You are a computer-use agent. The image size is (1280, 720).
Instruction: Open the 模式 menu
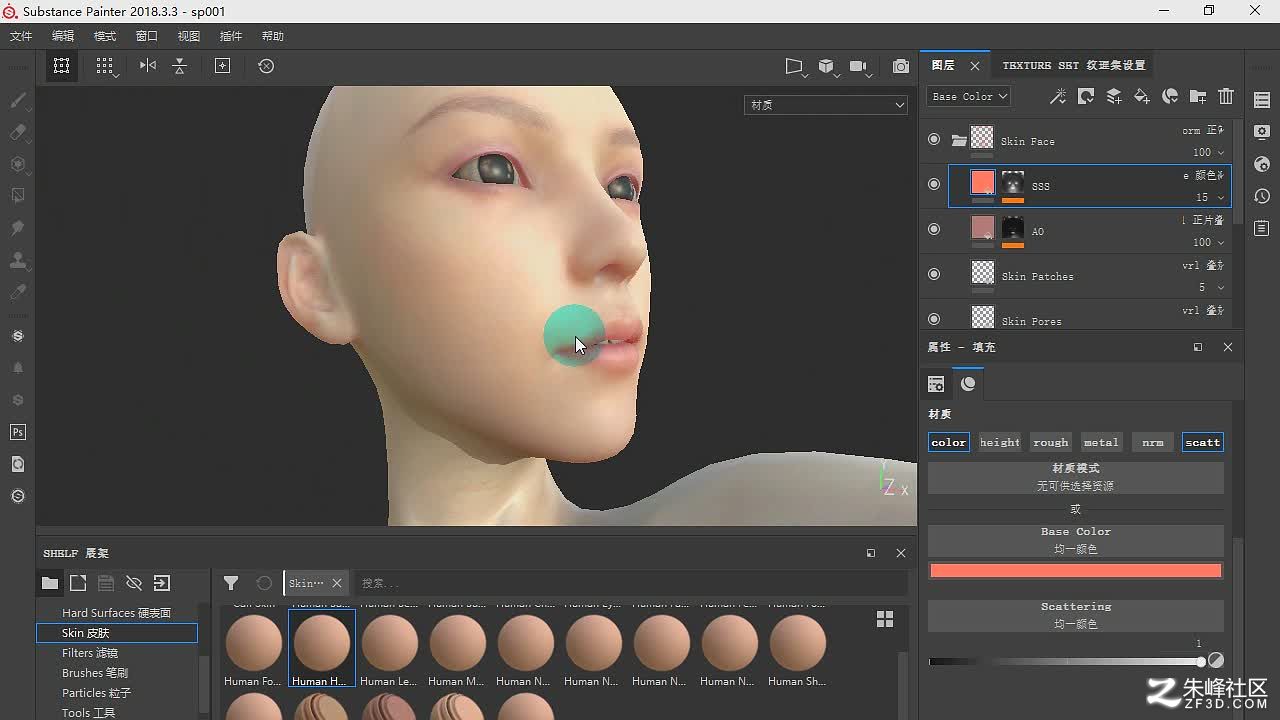click(105, 36)
